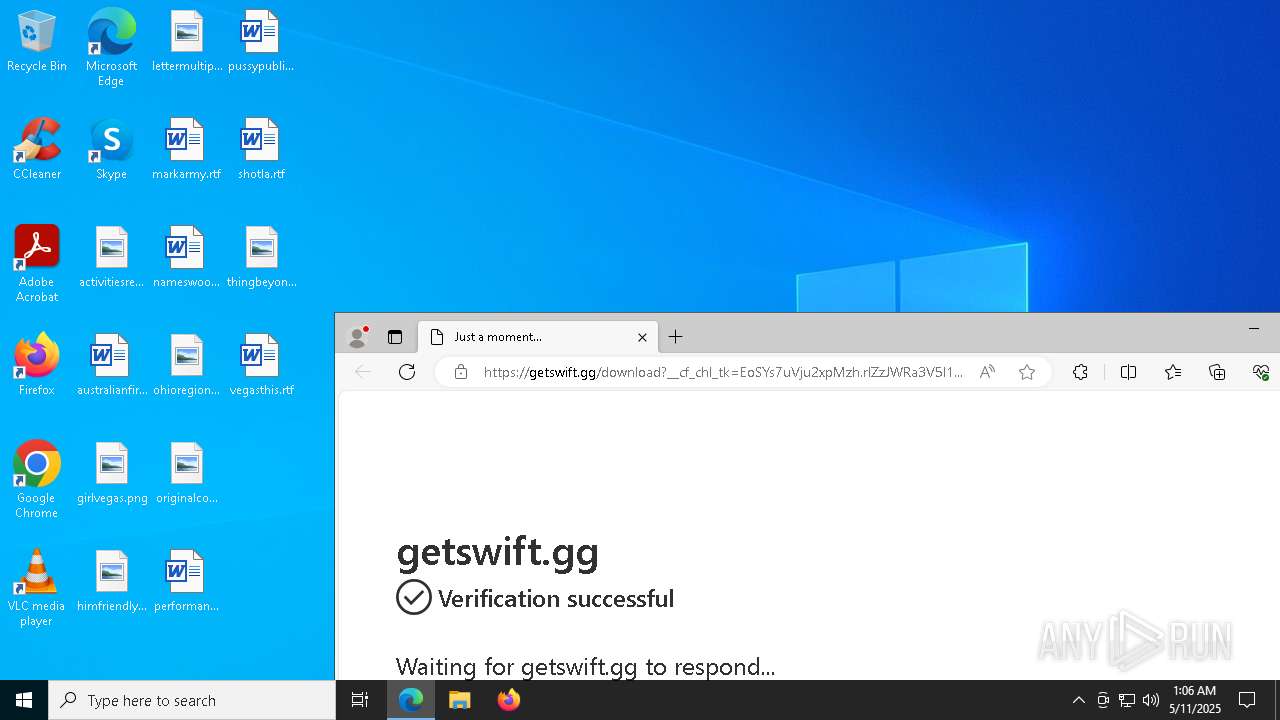Image resolution: width=1280 pixels, height=720 pixels.
Task: Select the activitiesre... image file
Action: click(x=111, y=258)
